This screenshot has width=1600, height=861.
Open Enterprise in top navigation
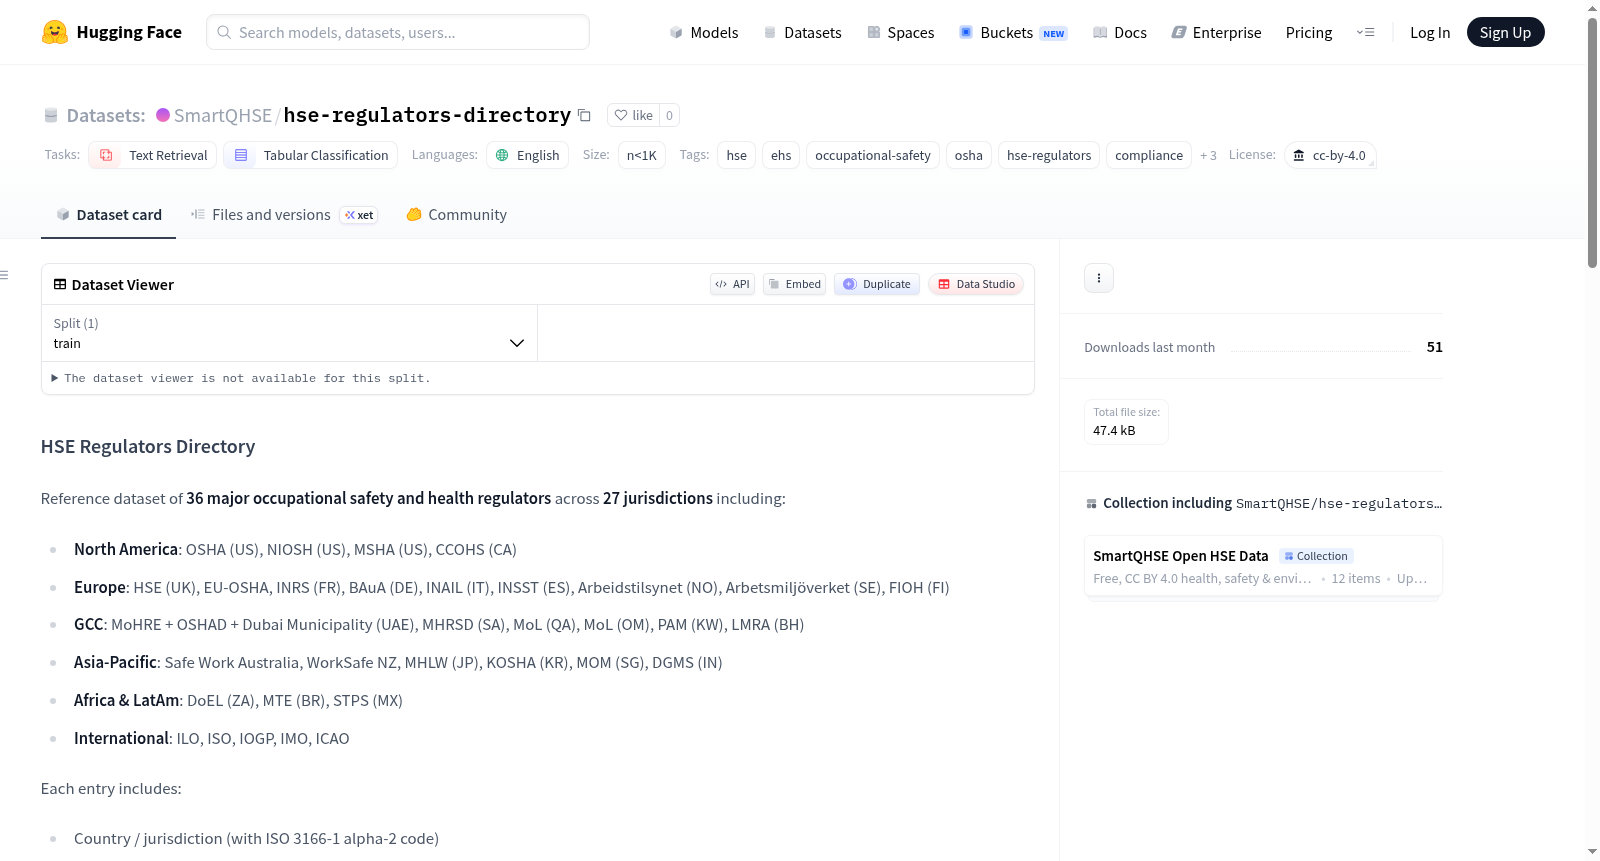(1216, 32)
